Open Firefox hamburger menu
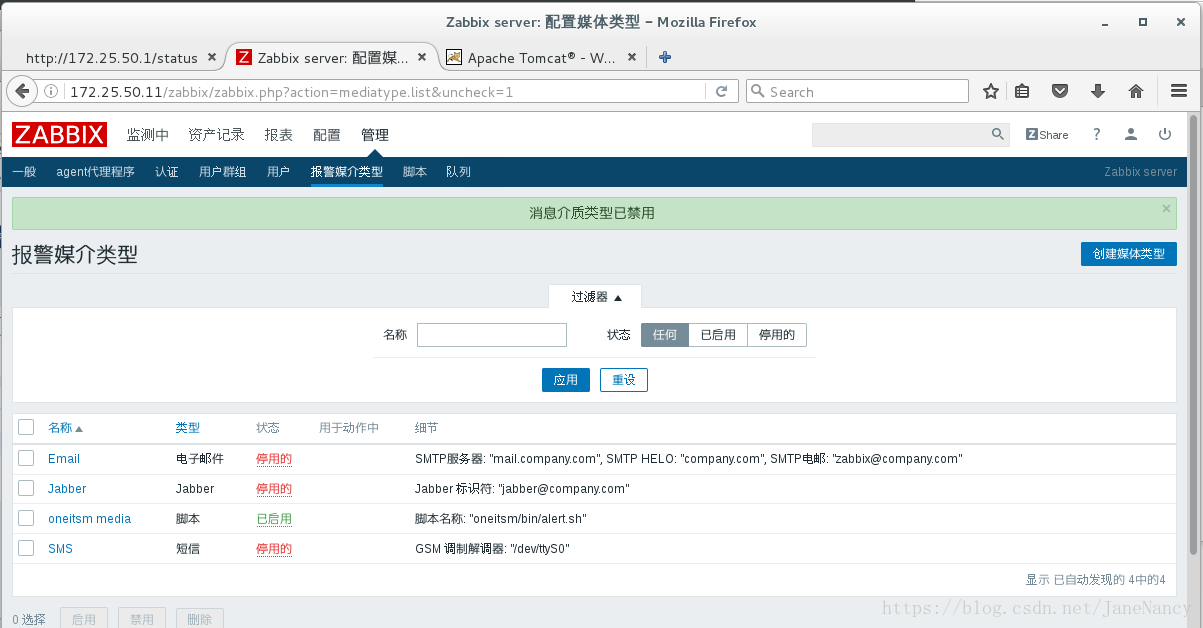1203x628 pixels. [x=1179, y=92]
